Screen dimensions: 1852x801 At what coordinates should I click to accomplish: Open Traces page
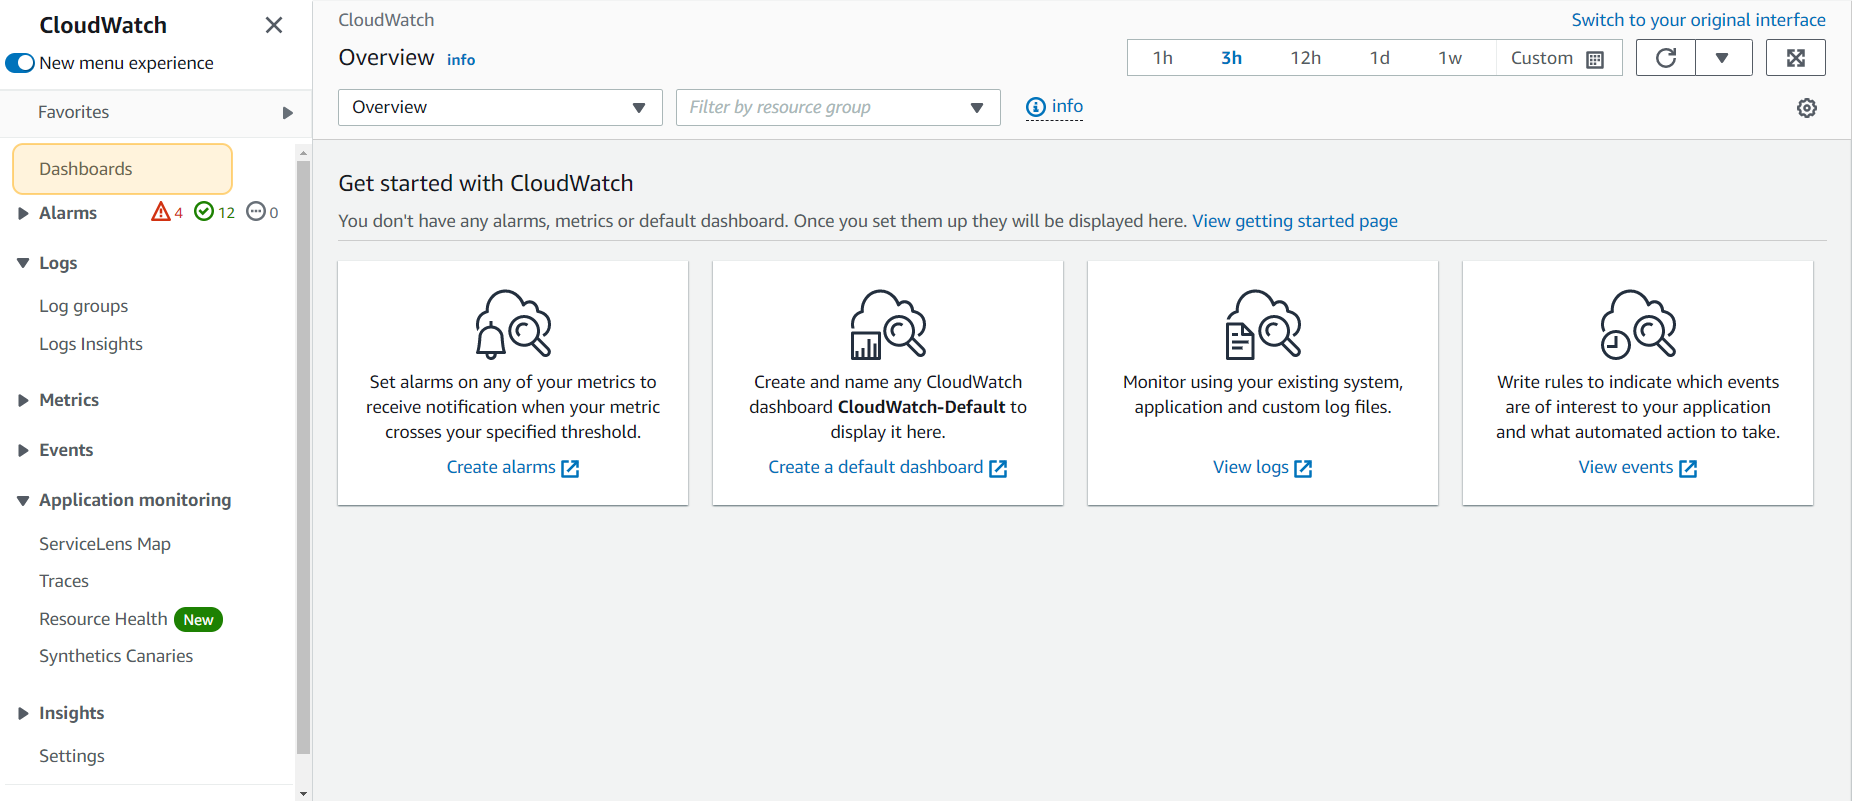[x=64, y=581]
